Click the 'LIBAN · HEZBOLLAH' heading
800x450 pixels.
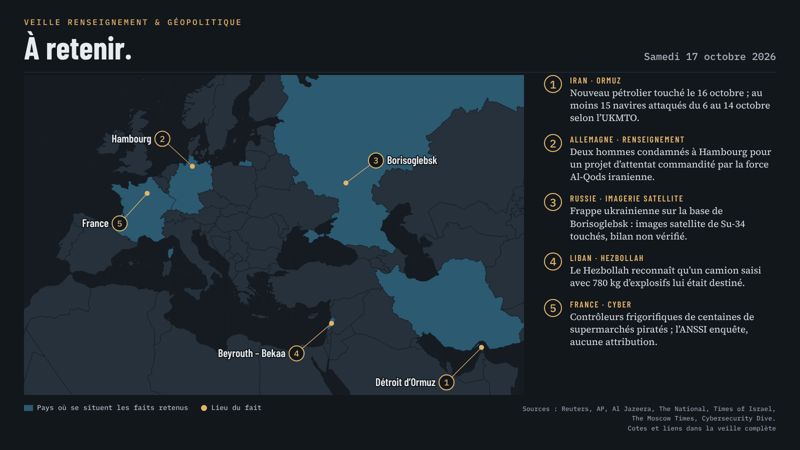(x=607, y=258)
